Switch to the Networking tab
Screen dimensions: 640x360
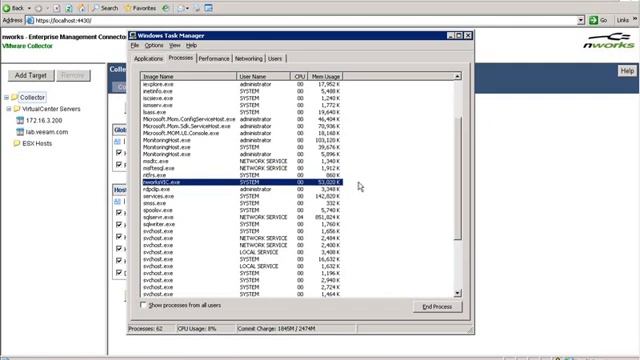click(x=249, y=59)
